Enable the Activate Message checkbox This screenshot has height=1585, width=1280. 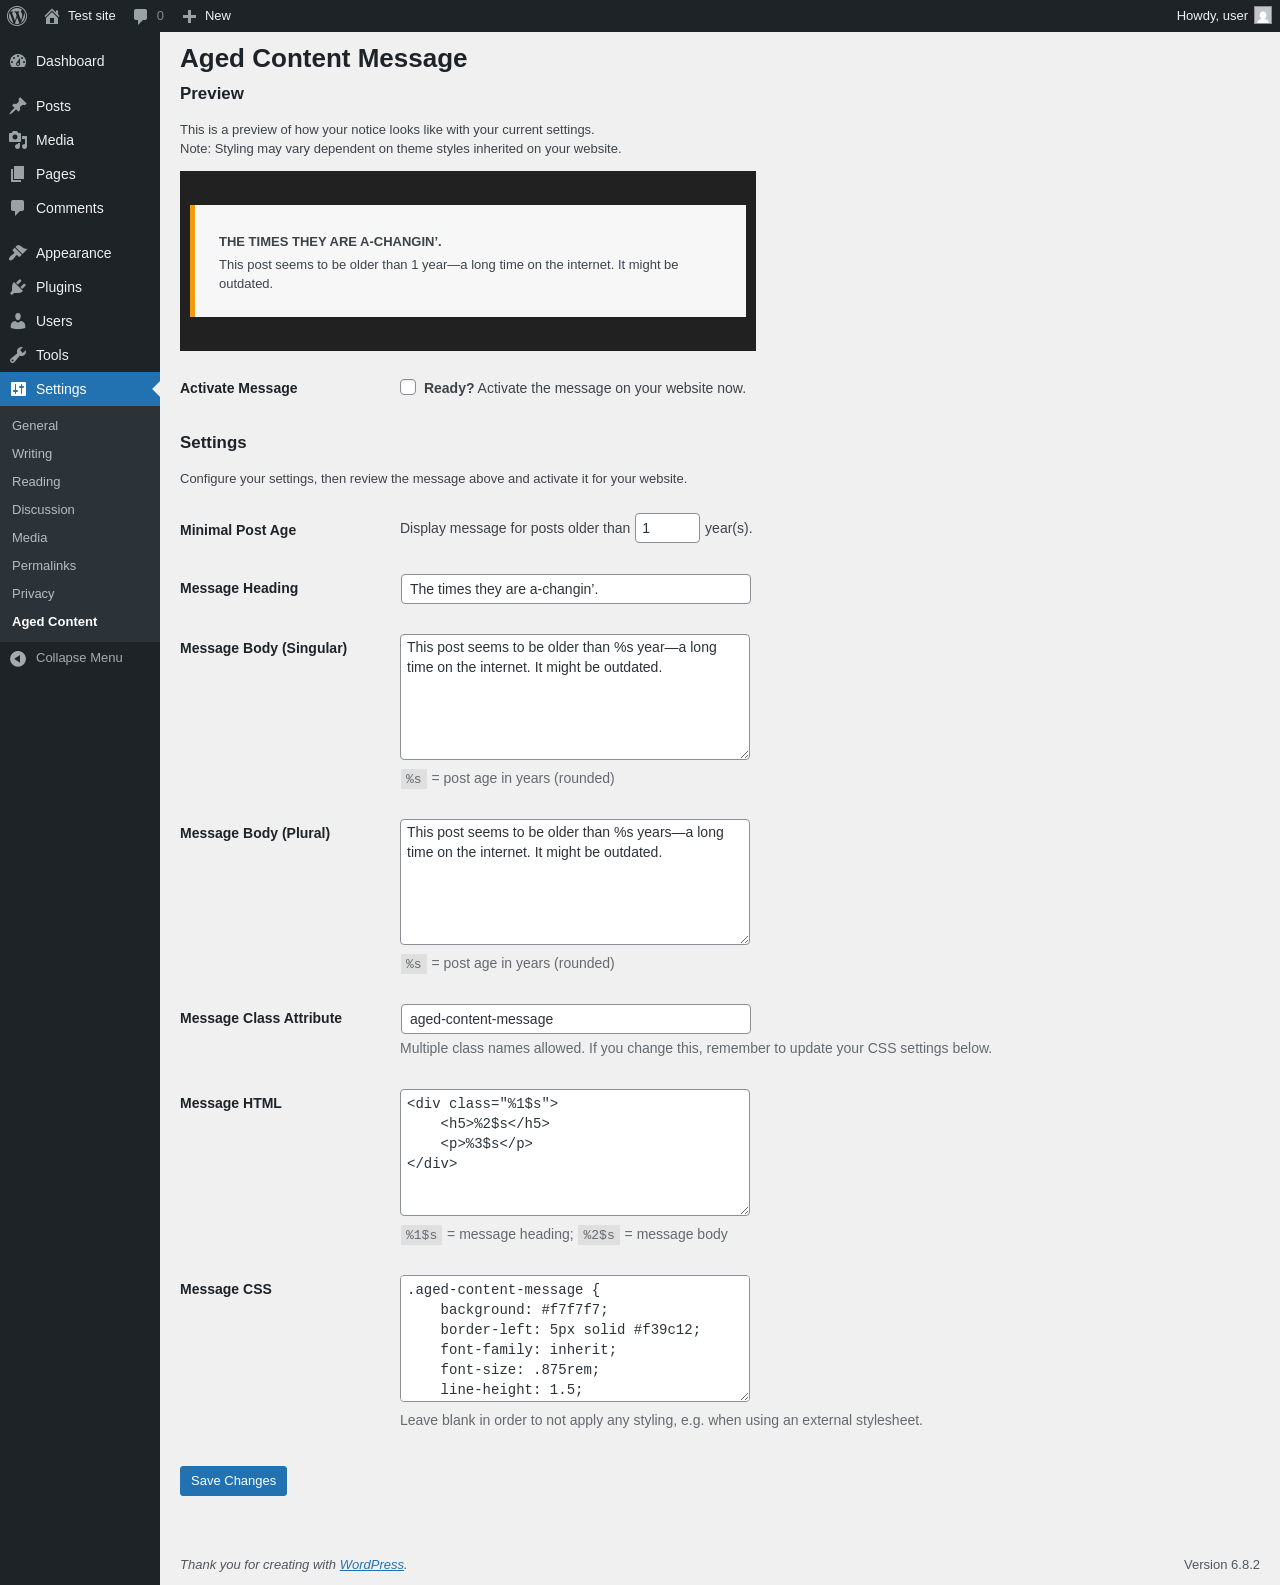(408, 387)
